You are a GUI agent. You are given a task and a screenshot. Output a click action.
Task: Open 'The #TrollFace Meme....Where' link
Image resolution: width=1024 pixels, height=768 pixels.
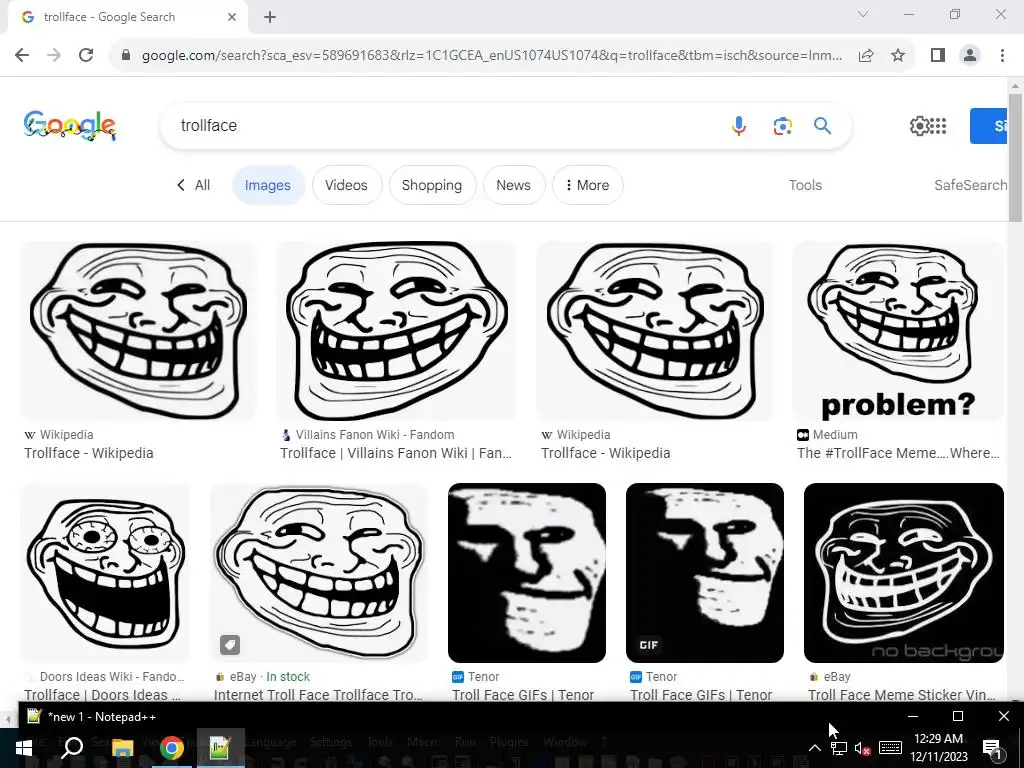point(898,453)
